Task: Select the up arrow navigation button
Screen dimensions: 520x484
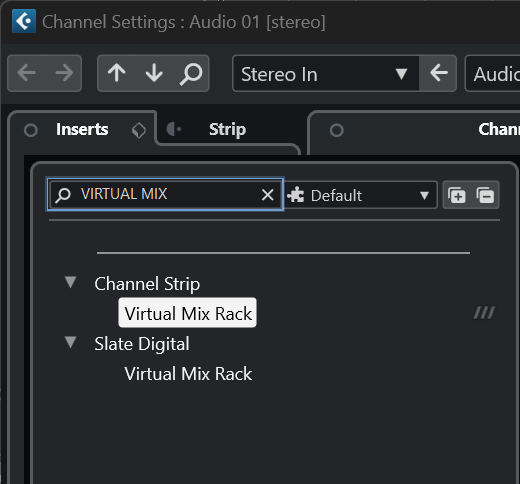Action: pos(117,73)
